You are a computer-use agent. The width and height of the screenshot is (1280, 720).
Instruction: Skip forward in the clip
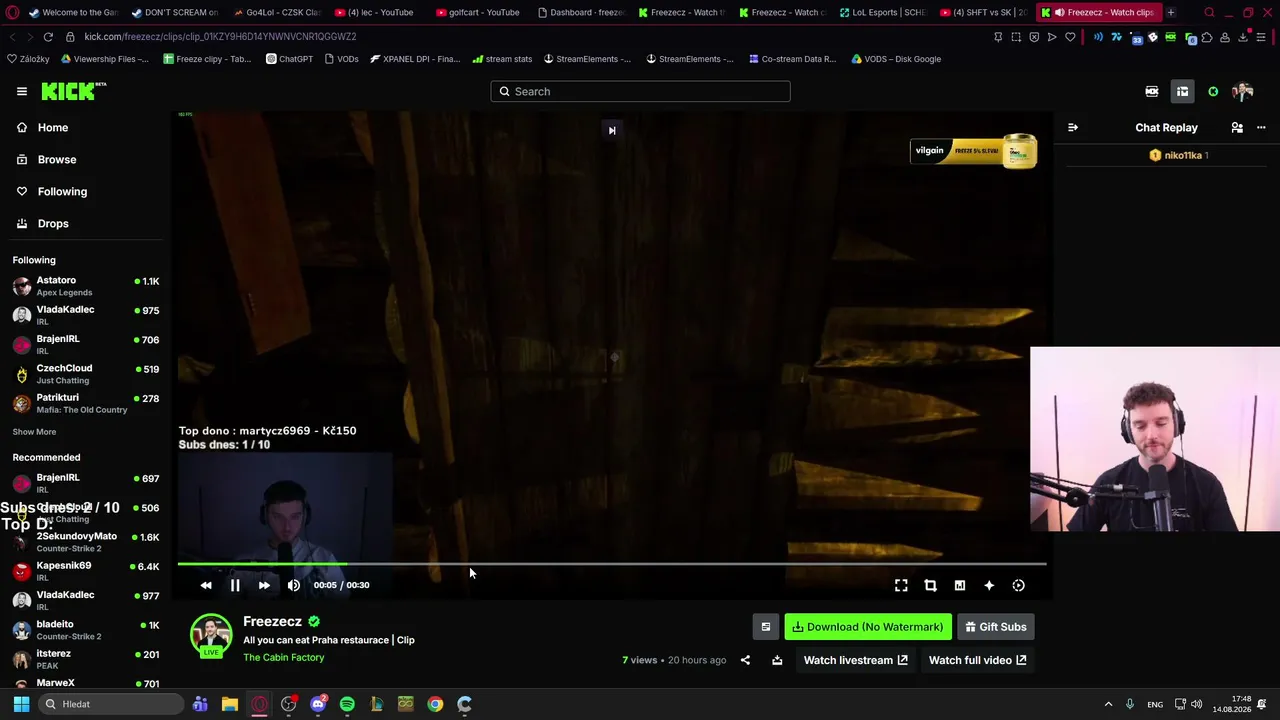[264, 585]
